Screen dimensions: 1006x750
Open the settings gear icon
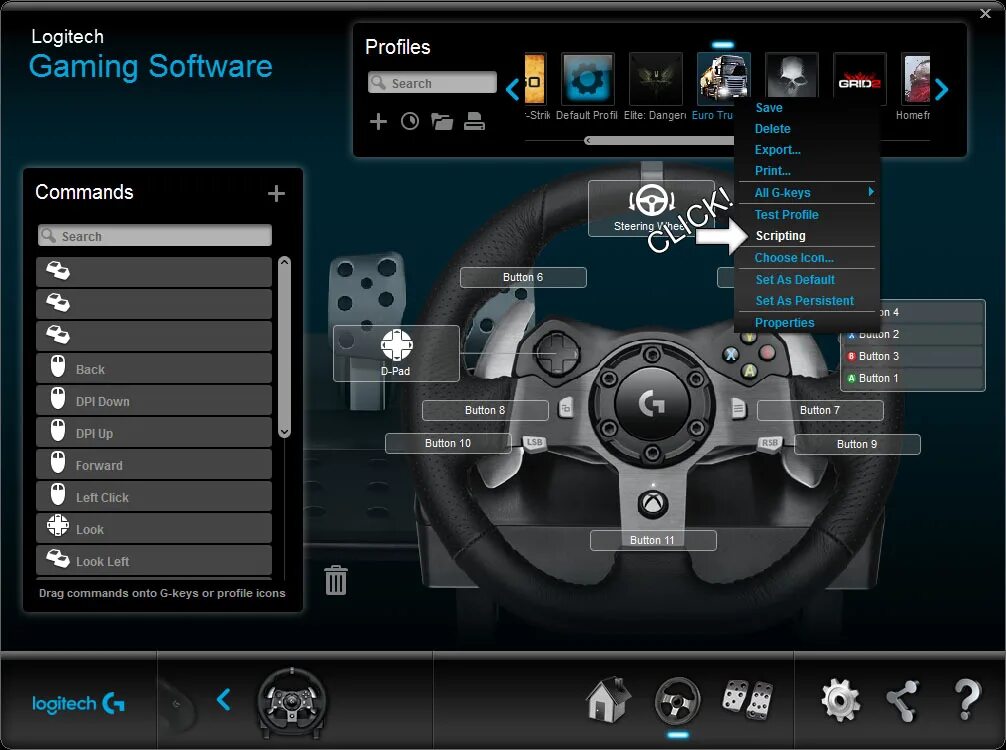[841, 700]
